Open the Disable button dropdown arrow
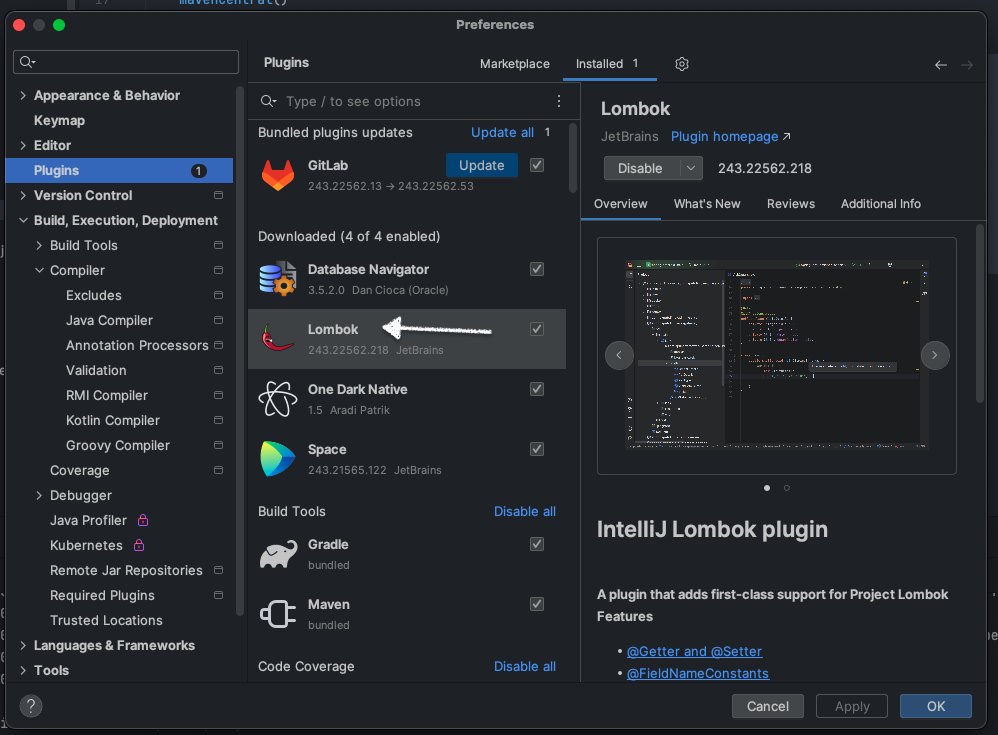 (x=691, y=169)
